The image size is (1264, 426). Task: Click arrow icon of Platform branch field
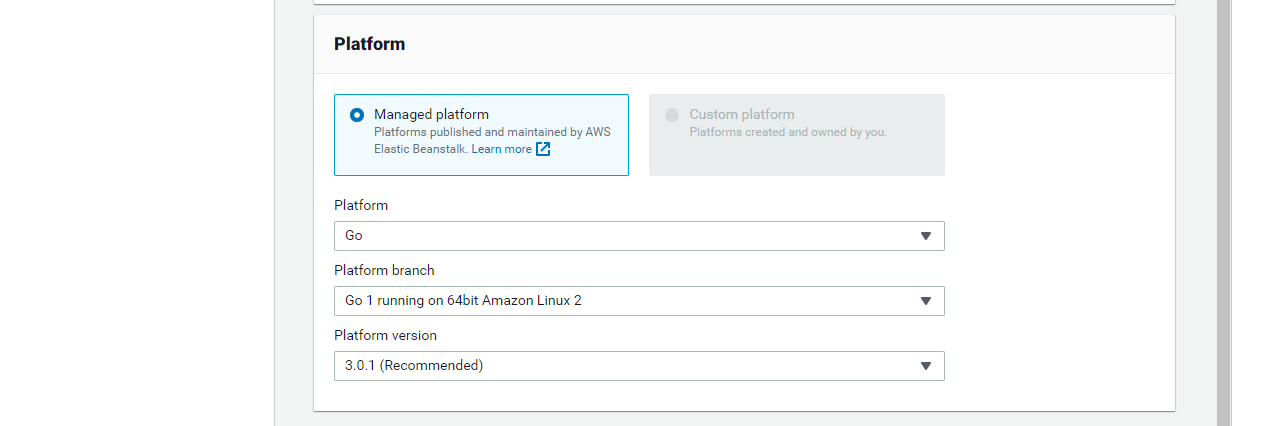(926, 301)
